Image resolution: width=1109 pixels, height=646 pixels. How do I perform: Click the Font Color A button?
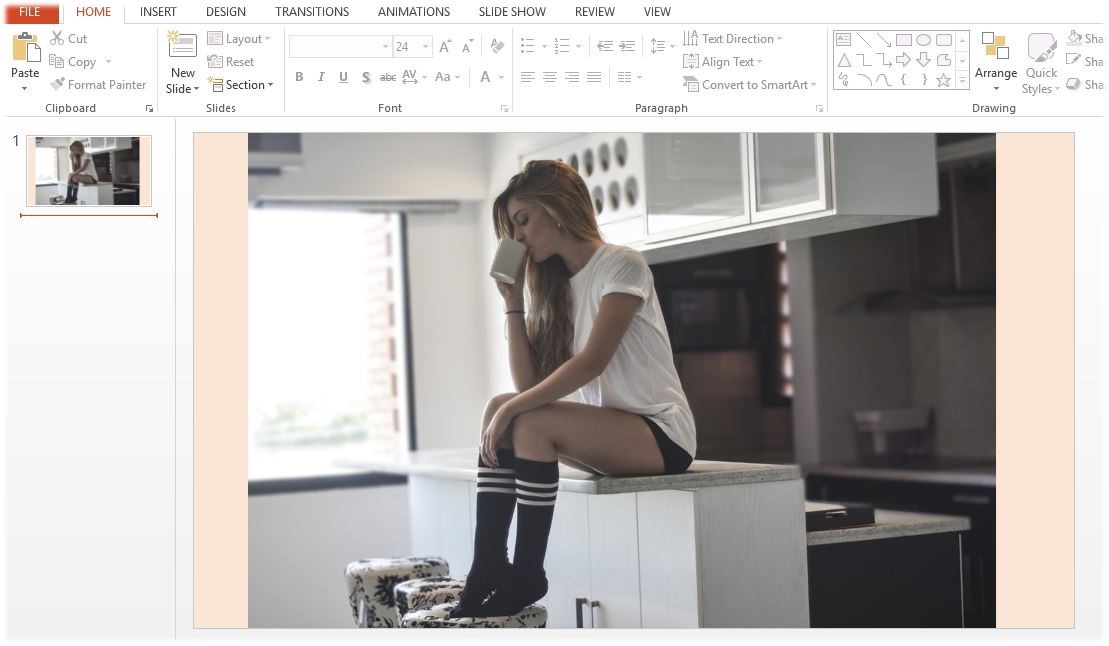tap(485, 77)
